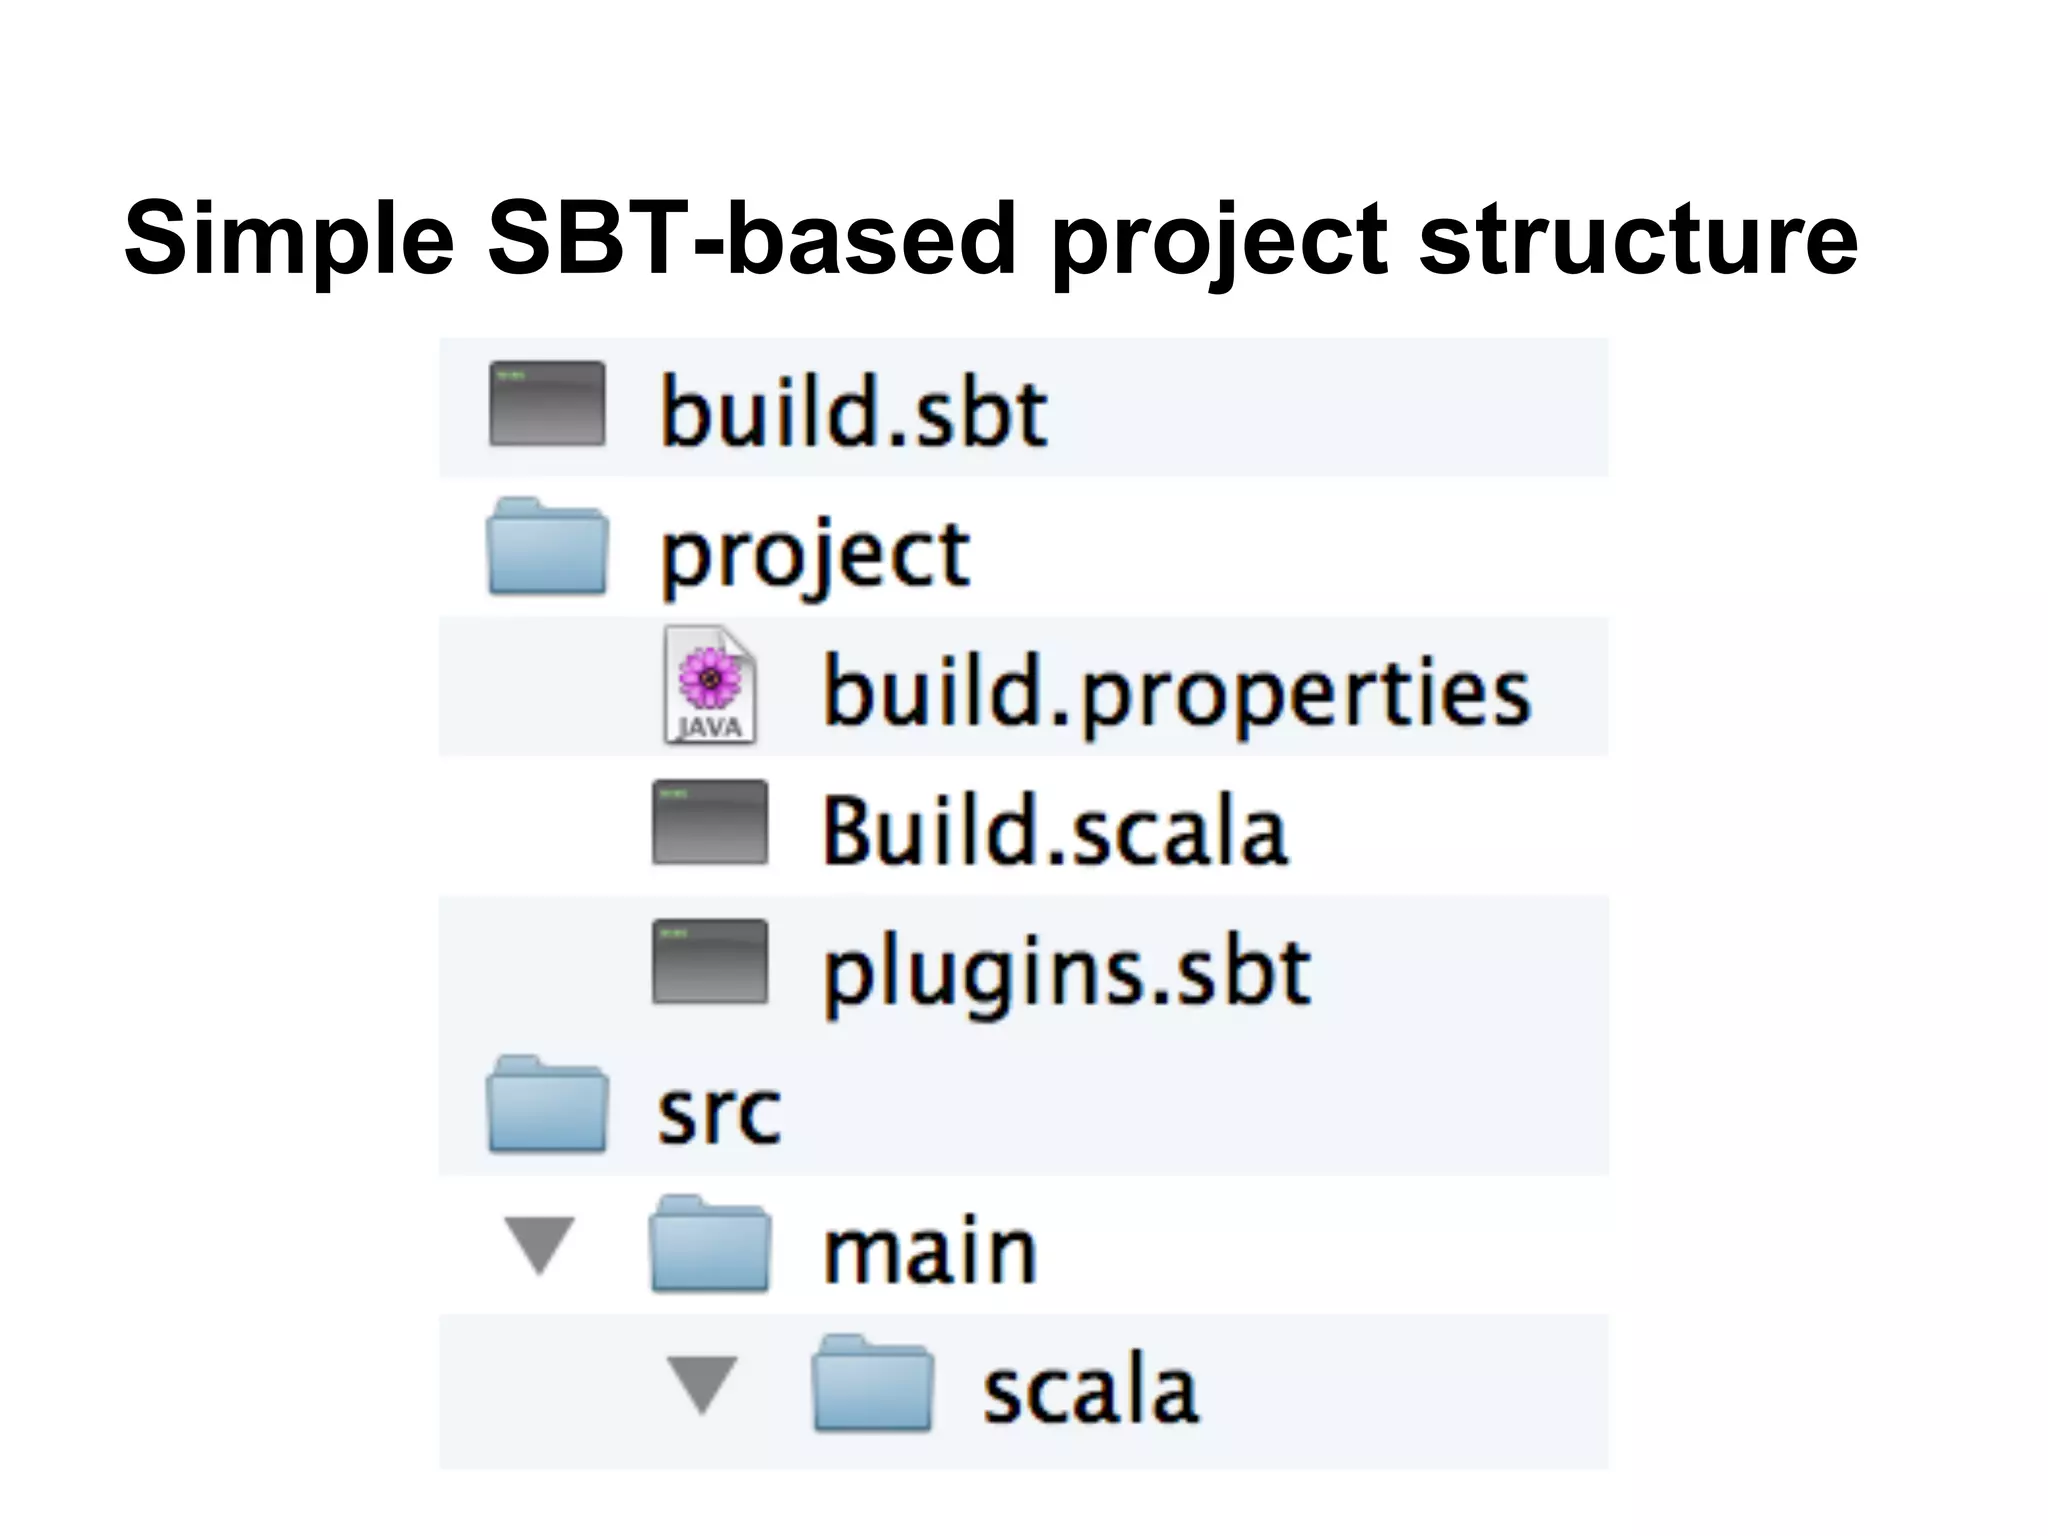Click the build.properties Java file icon

tap(709, 685)
